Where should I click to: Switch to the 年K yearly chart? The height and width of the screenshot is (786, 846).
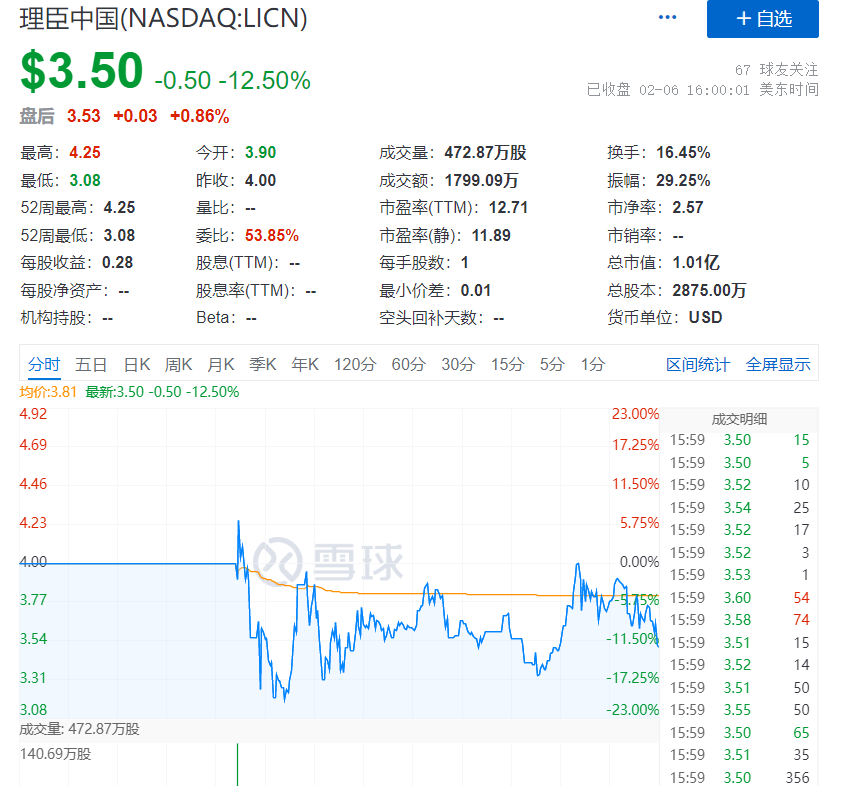(x=305, y=364)
